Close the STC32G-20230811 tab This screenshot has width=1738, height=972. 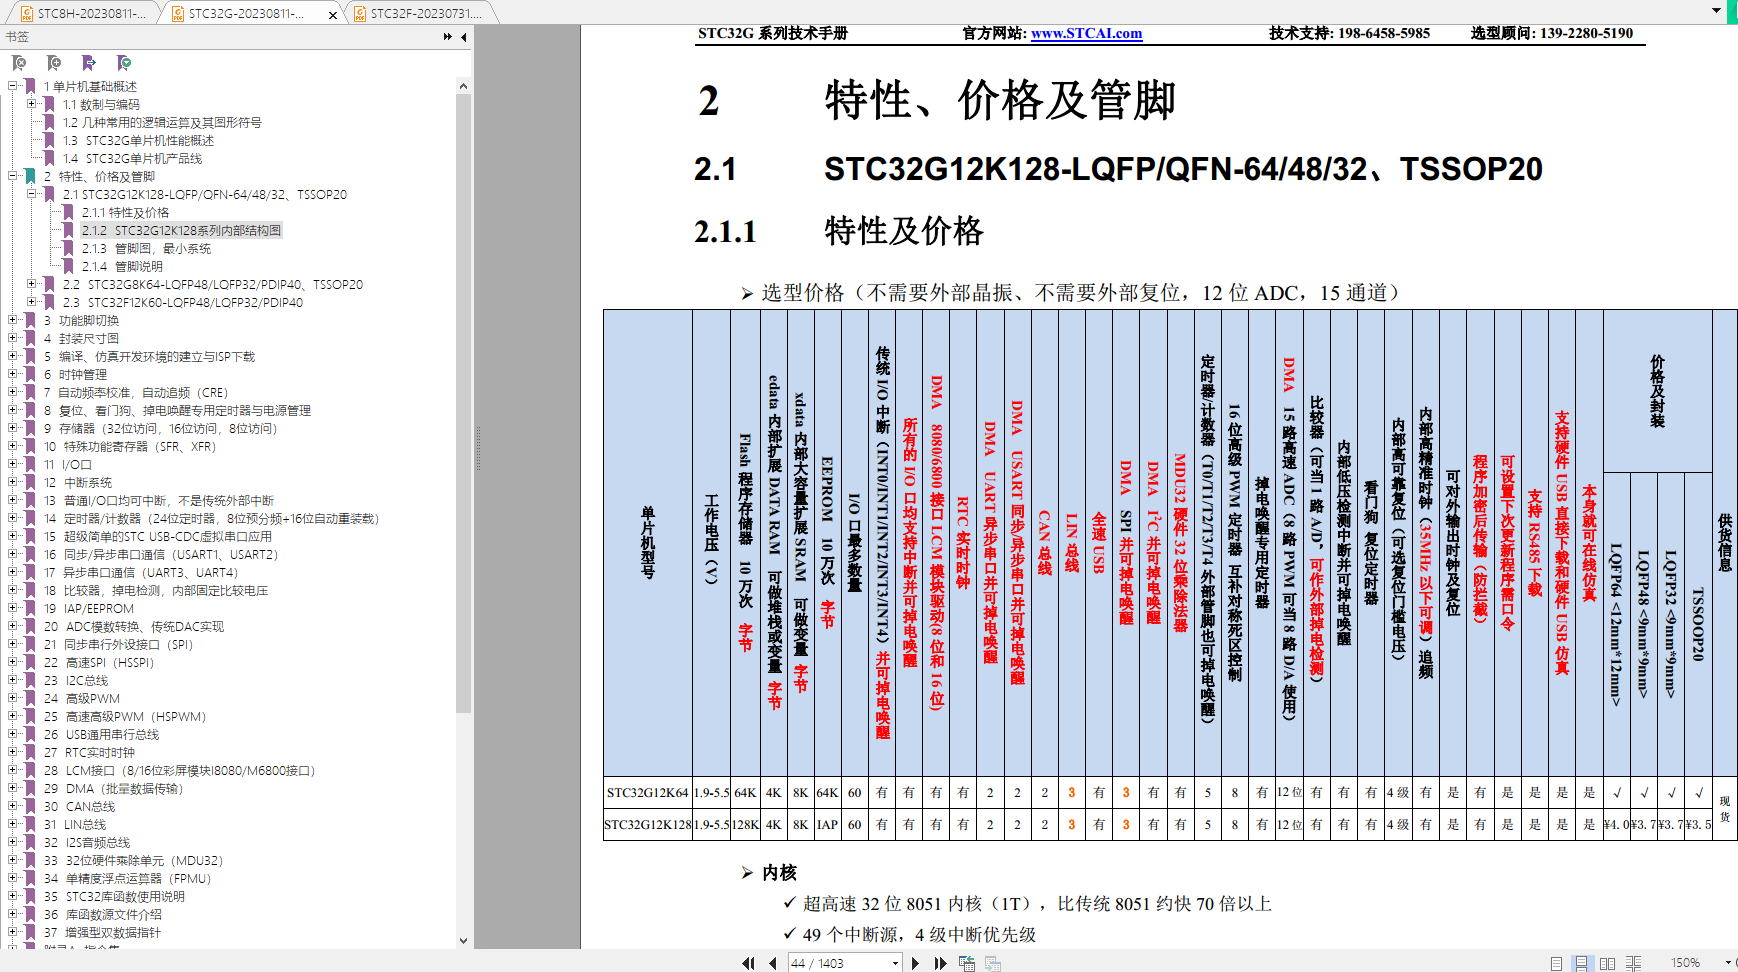pos(333,14)
